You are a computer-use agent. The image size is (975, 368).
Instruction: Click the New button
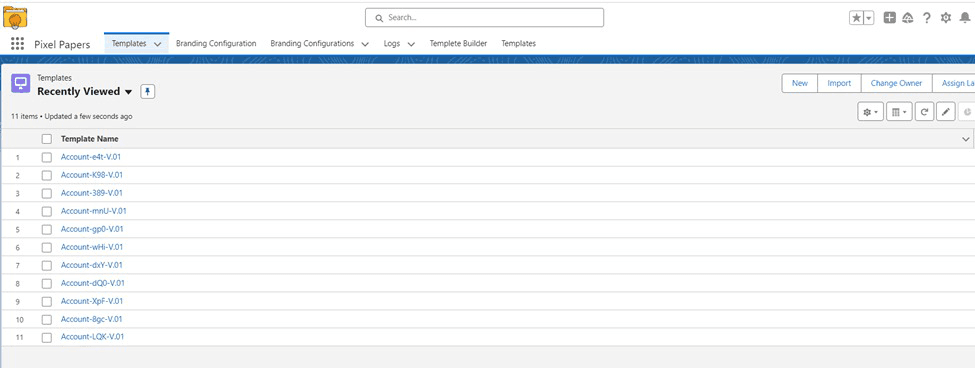[x=800, y=83]
